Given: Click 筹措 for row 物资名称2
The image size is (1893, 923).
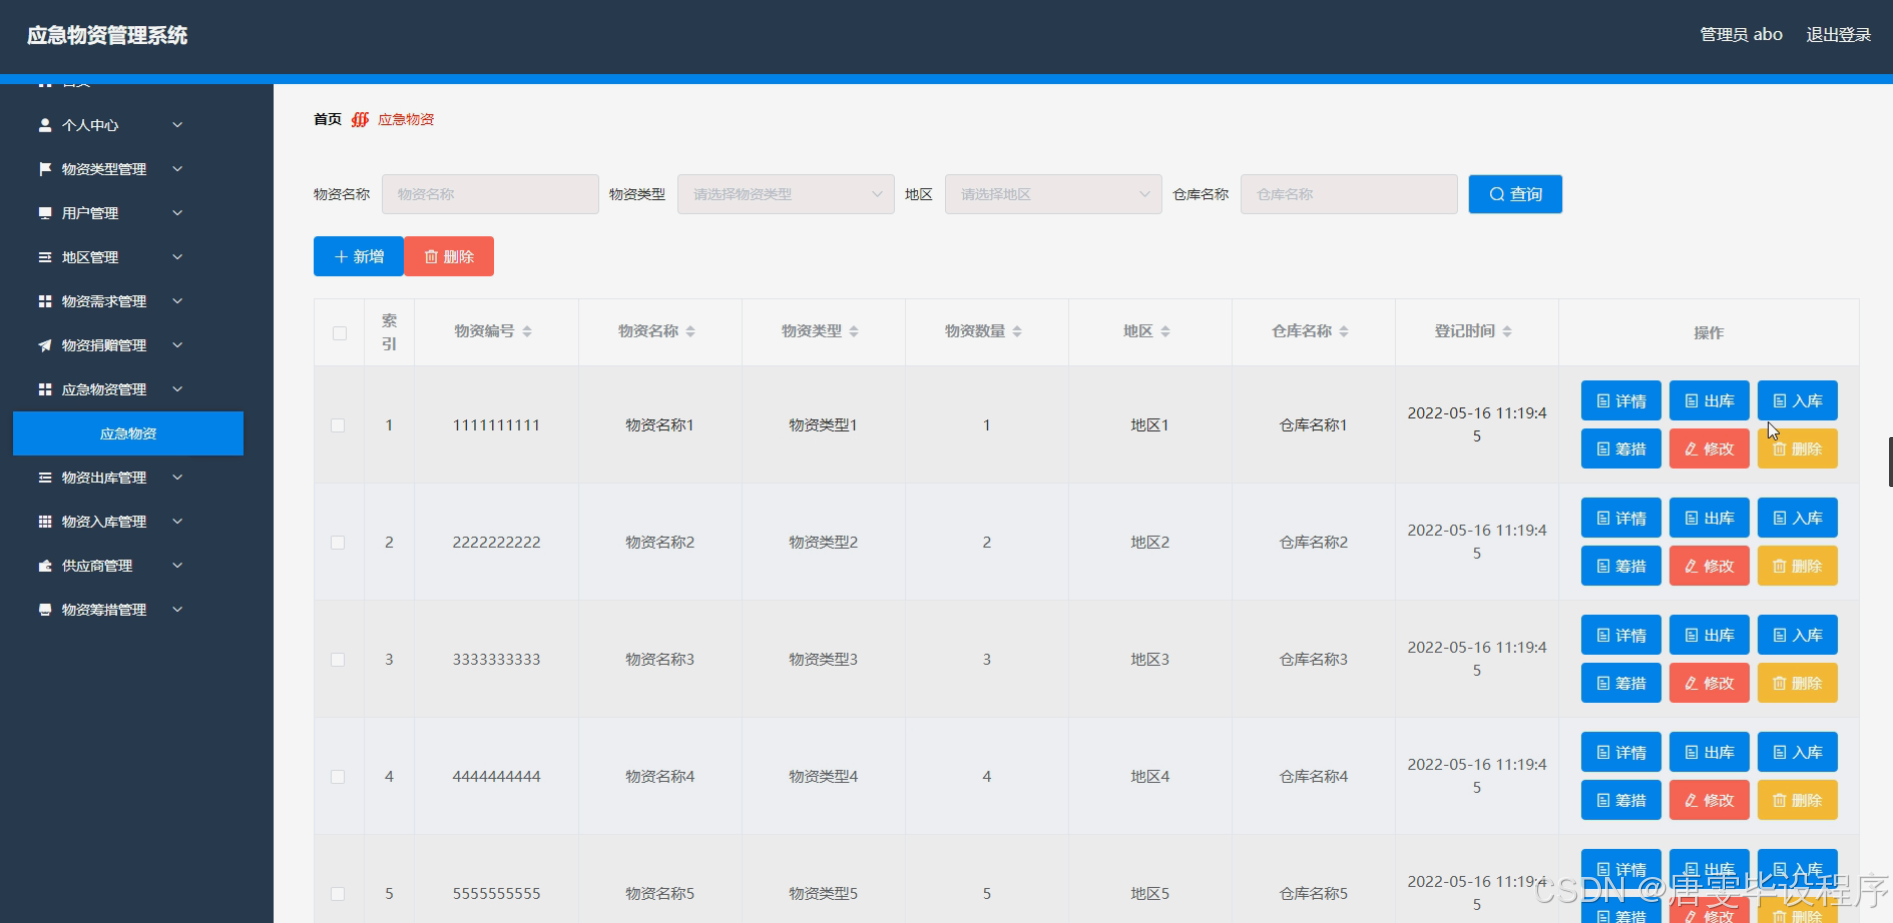Looking at the screenshot, I should point(1621,566).
